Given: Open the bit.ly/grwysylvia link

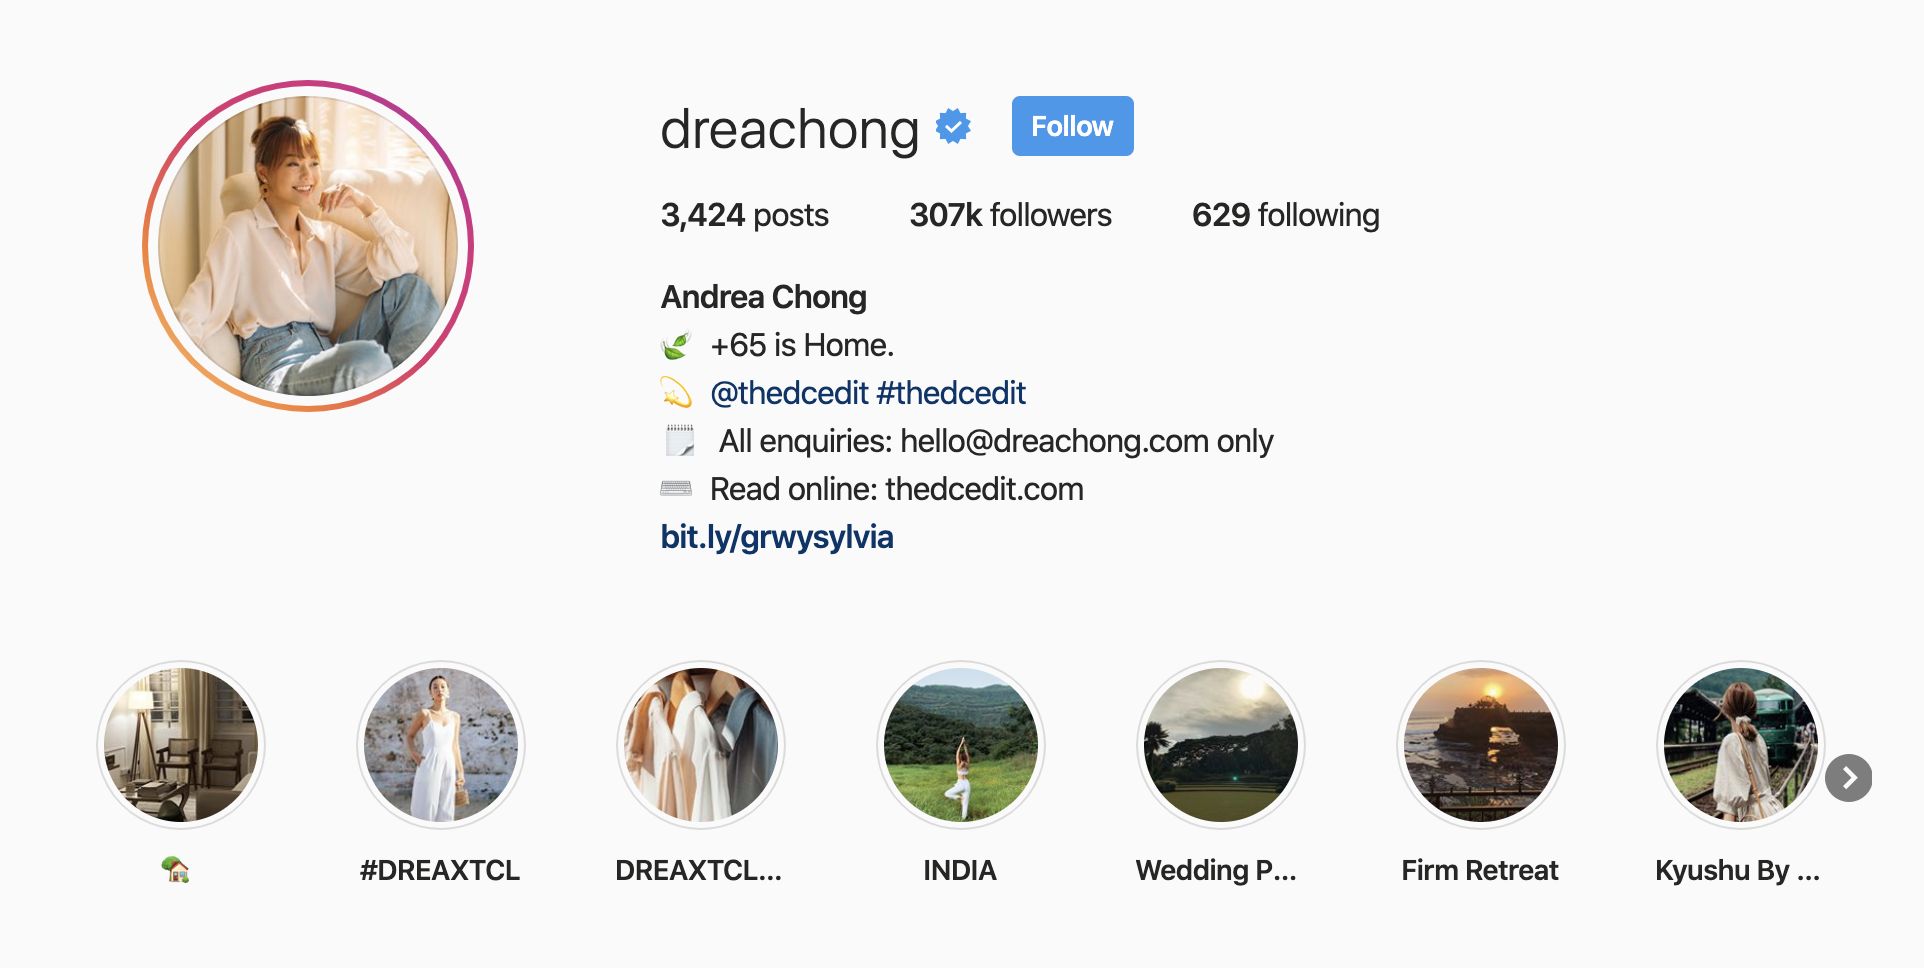Looking at the screenshot, I should [x=777, y=537].
